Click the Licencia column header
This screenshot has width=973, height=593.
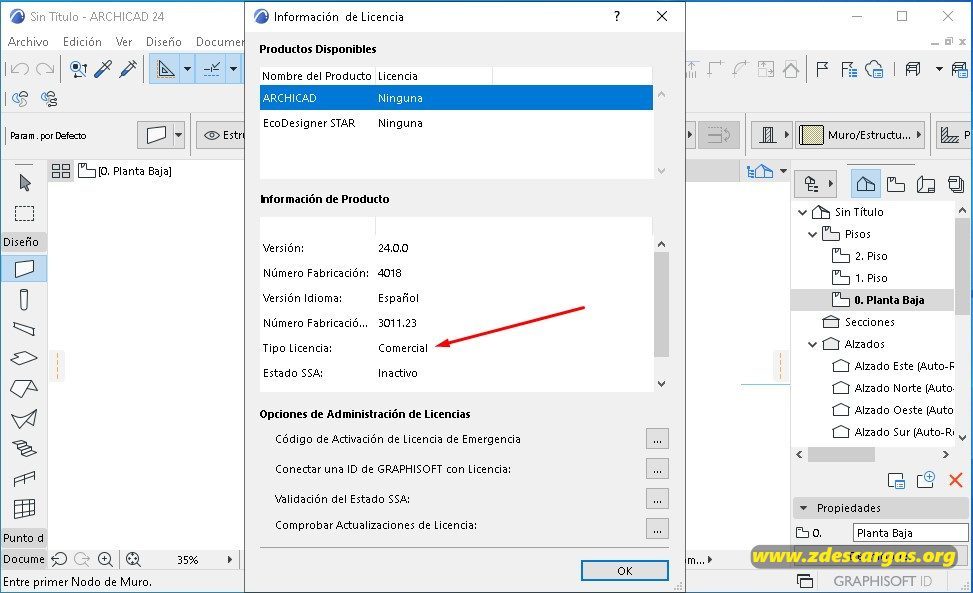(434, 76)
